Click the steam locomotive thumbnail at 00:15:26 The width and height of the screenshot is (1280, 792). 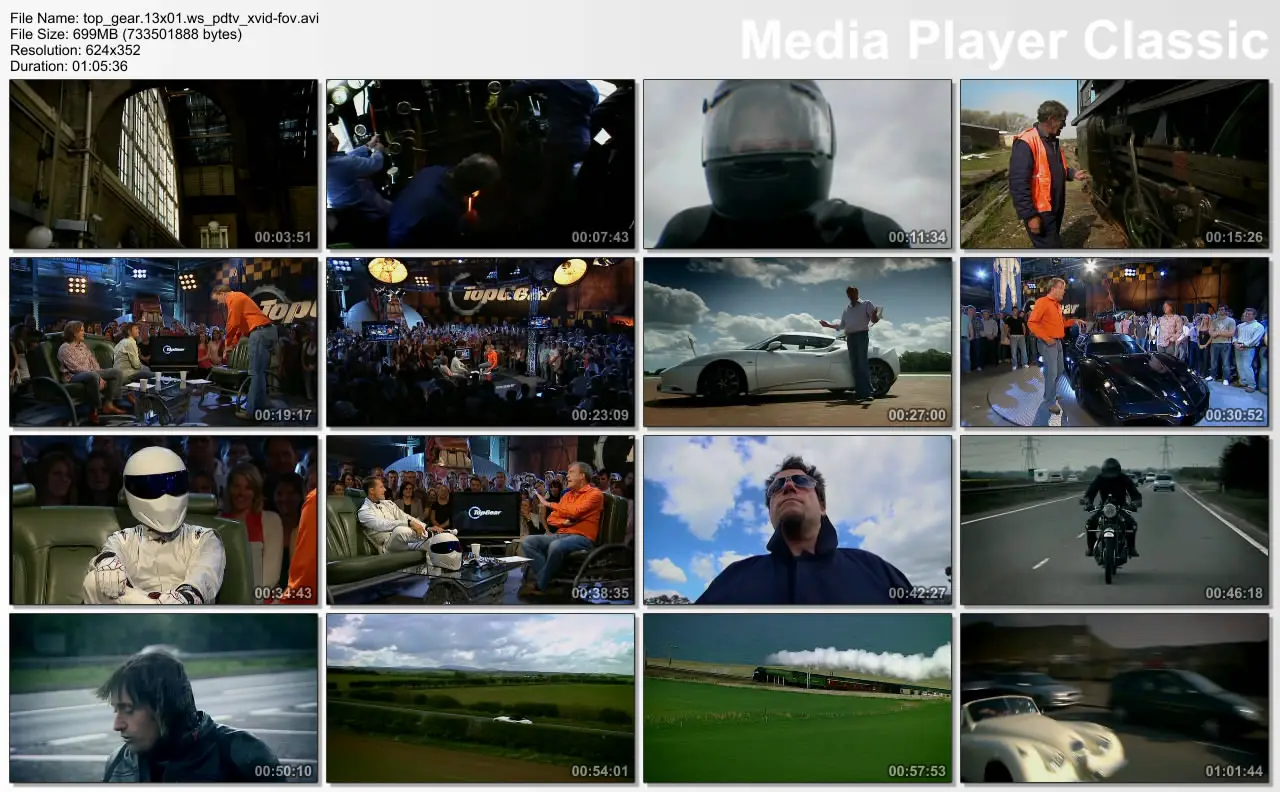[x=1115, y=164]
